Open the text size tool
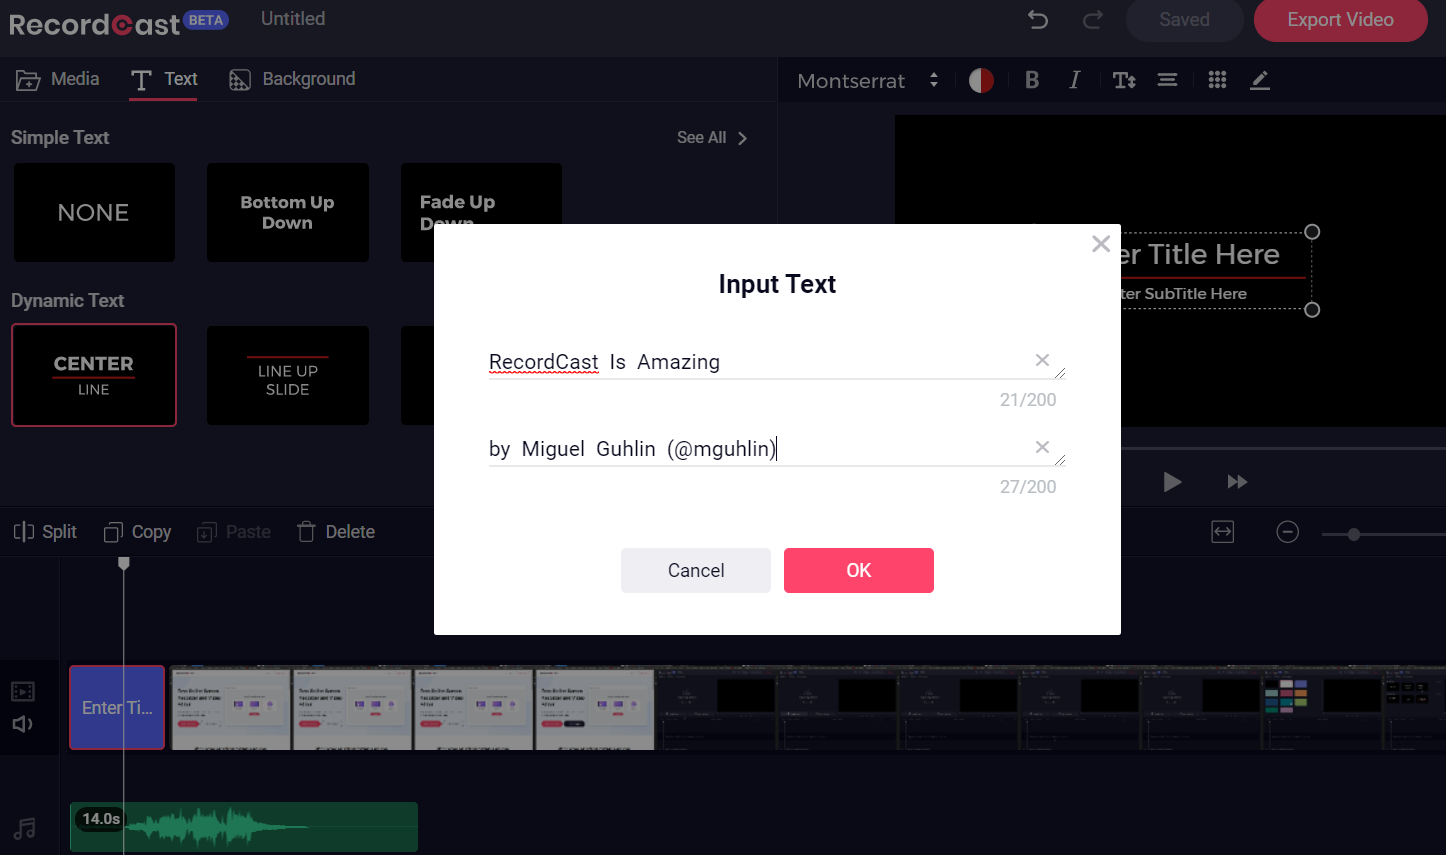The image size is (1446, 855). click(1124, 81)
